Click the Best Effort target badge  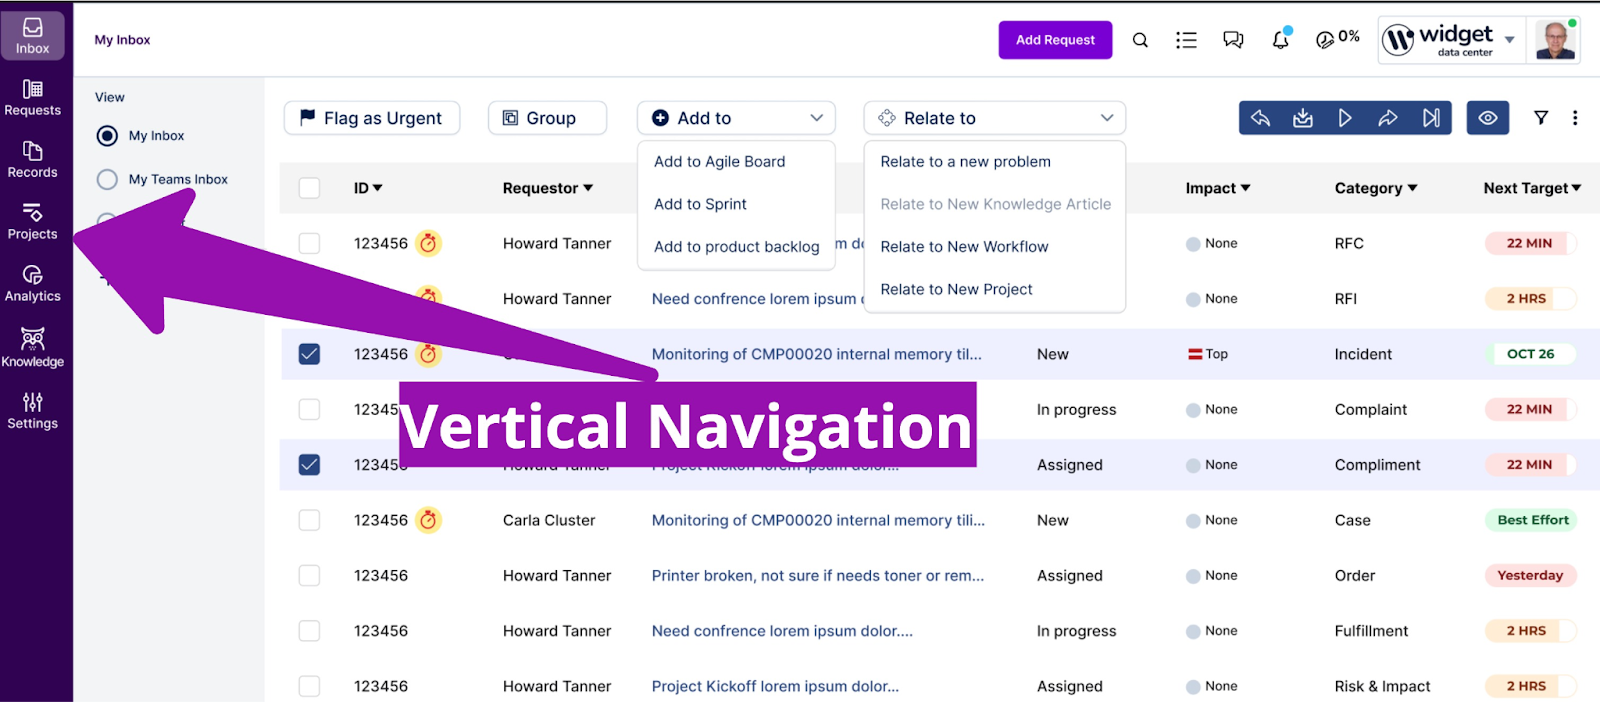click(1532, 520)
